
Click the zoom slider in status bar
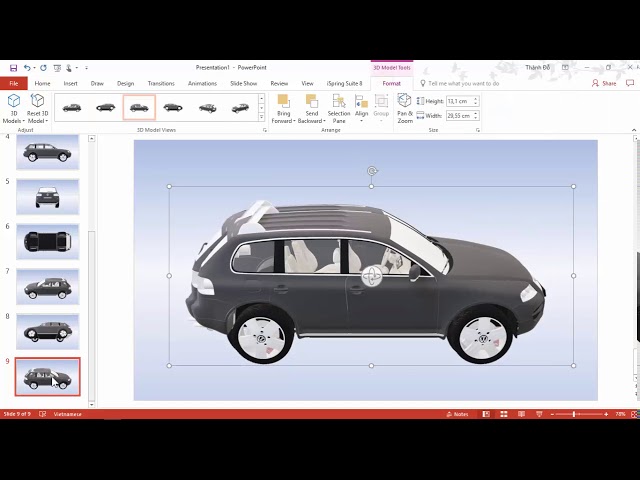coord(577,414)
